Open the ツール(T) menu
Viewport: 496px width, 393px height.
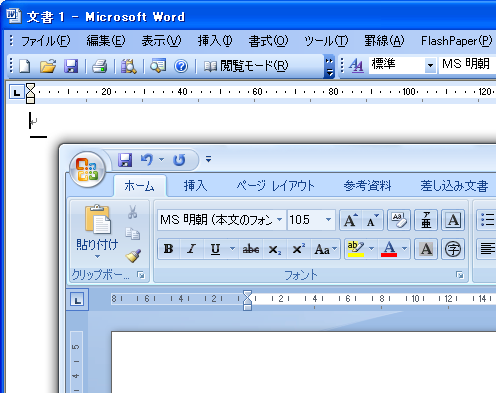pos(326,41)
